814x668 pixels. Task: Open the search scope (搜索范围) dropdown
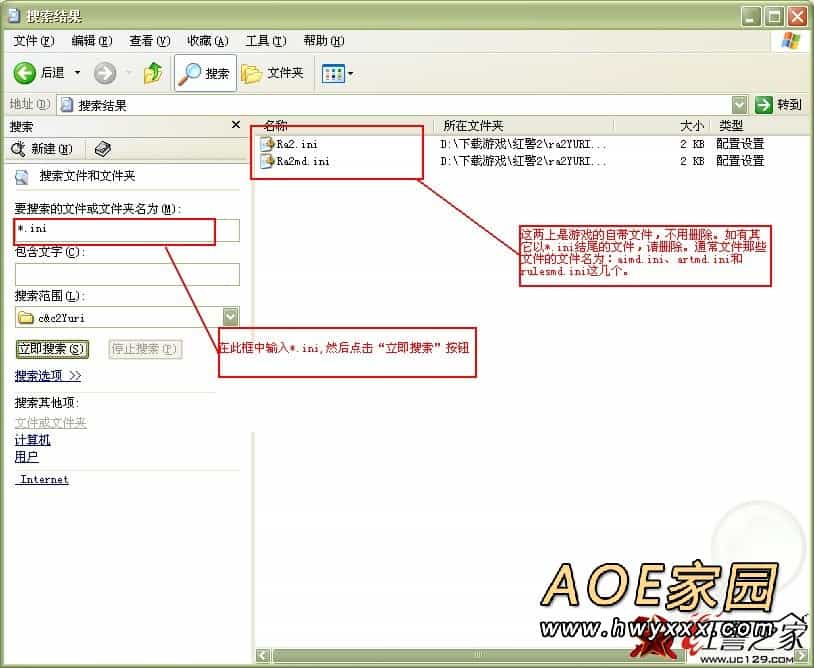pyautogui.click(x=231, y=317)
